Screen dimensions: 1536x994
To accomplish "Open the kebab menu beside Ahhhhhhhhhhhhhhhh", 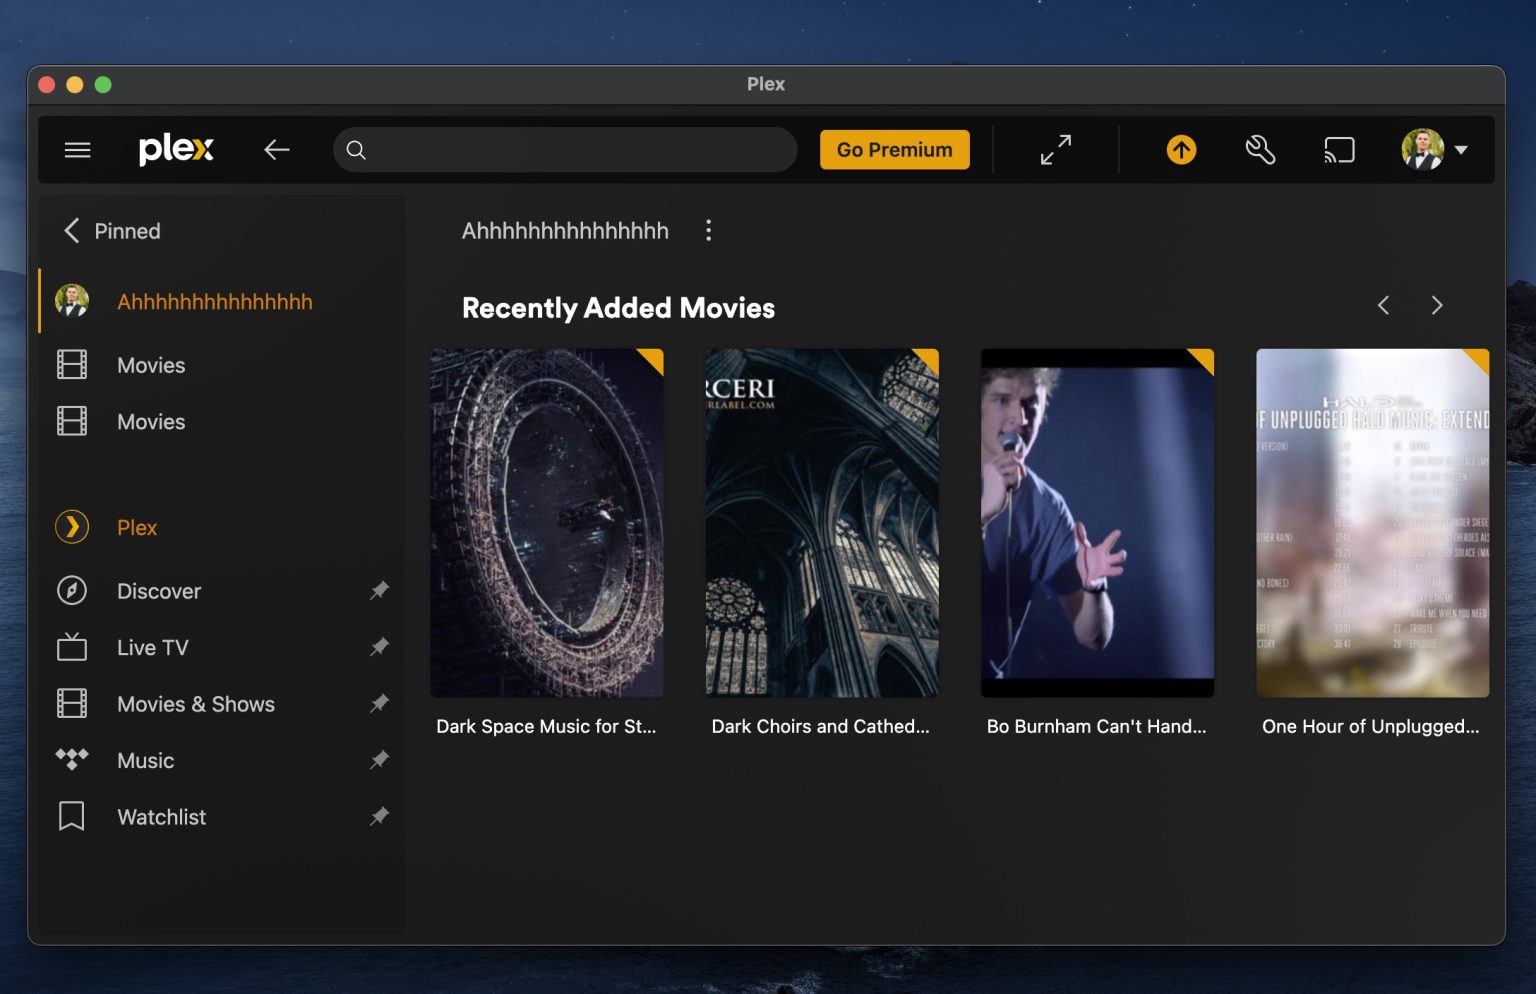I will (709, 230).
